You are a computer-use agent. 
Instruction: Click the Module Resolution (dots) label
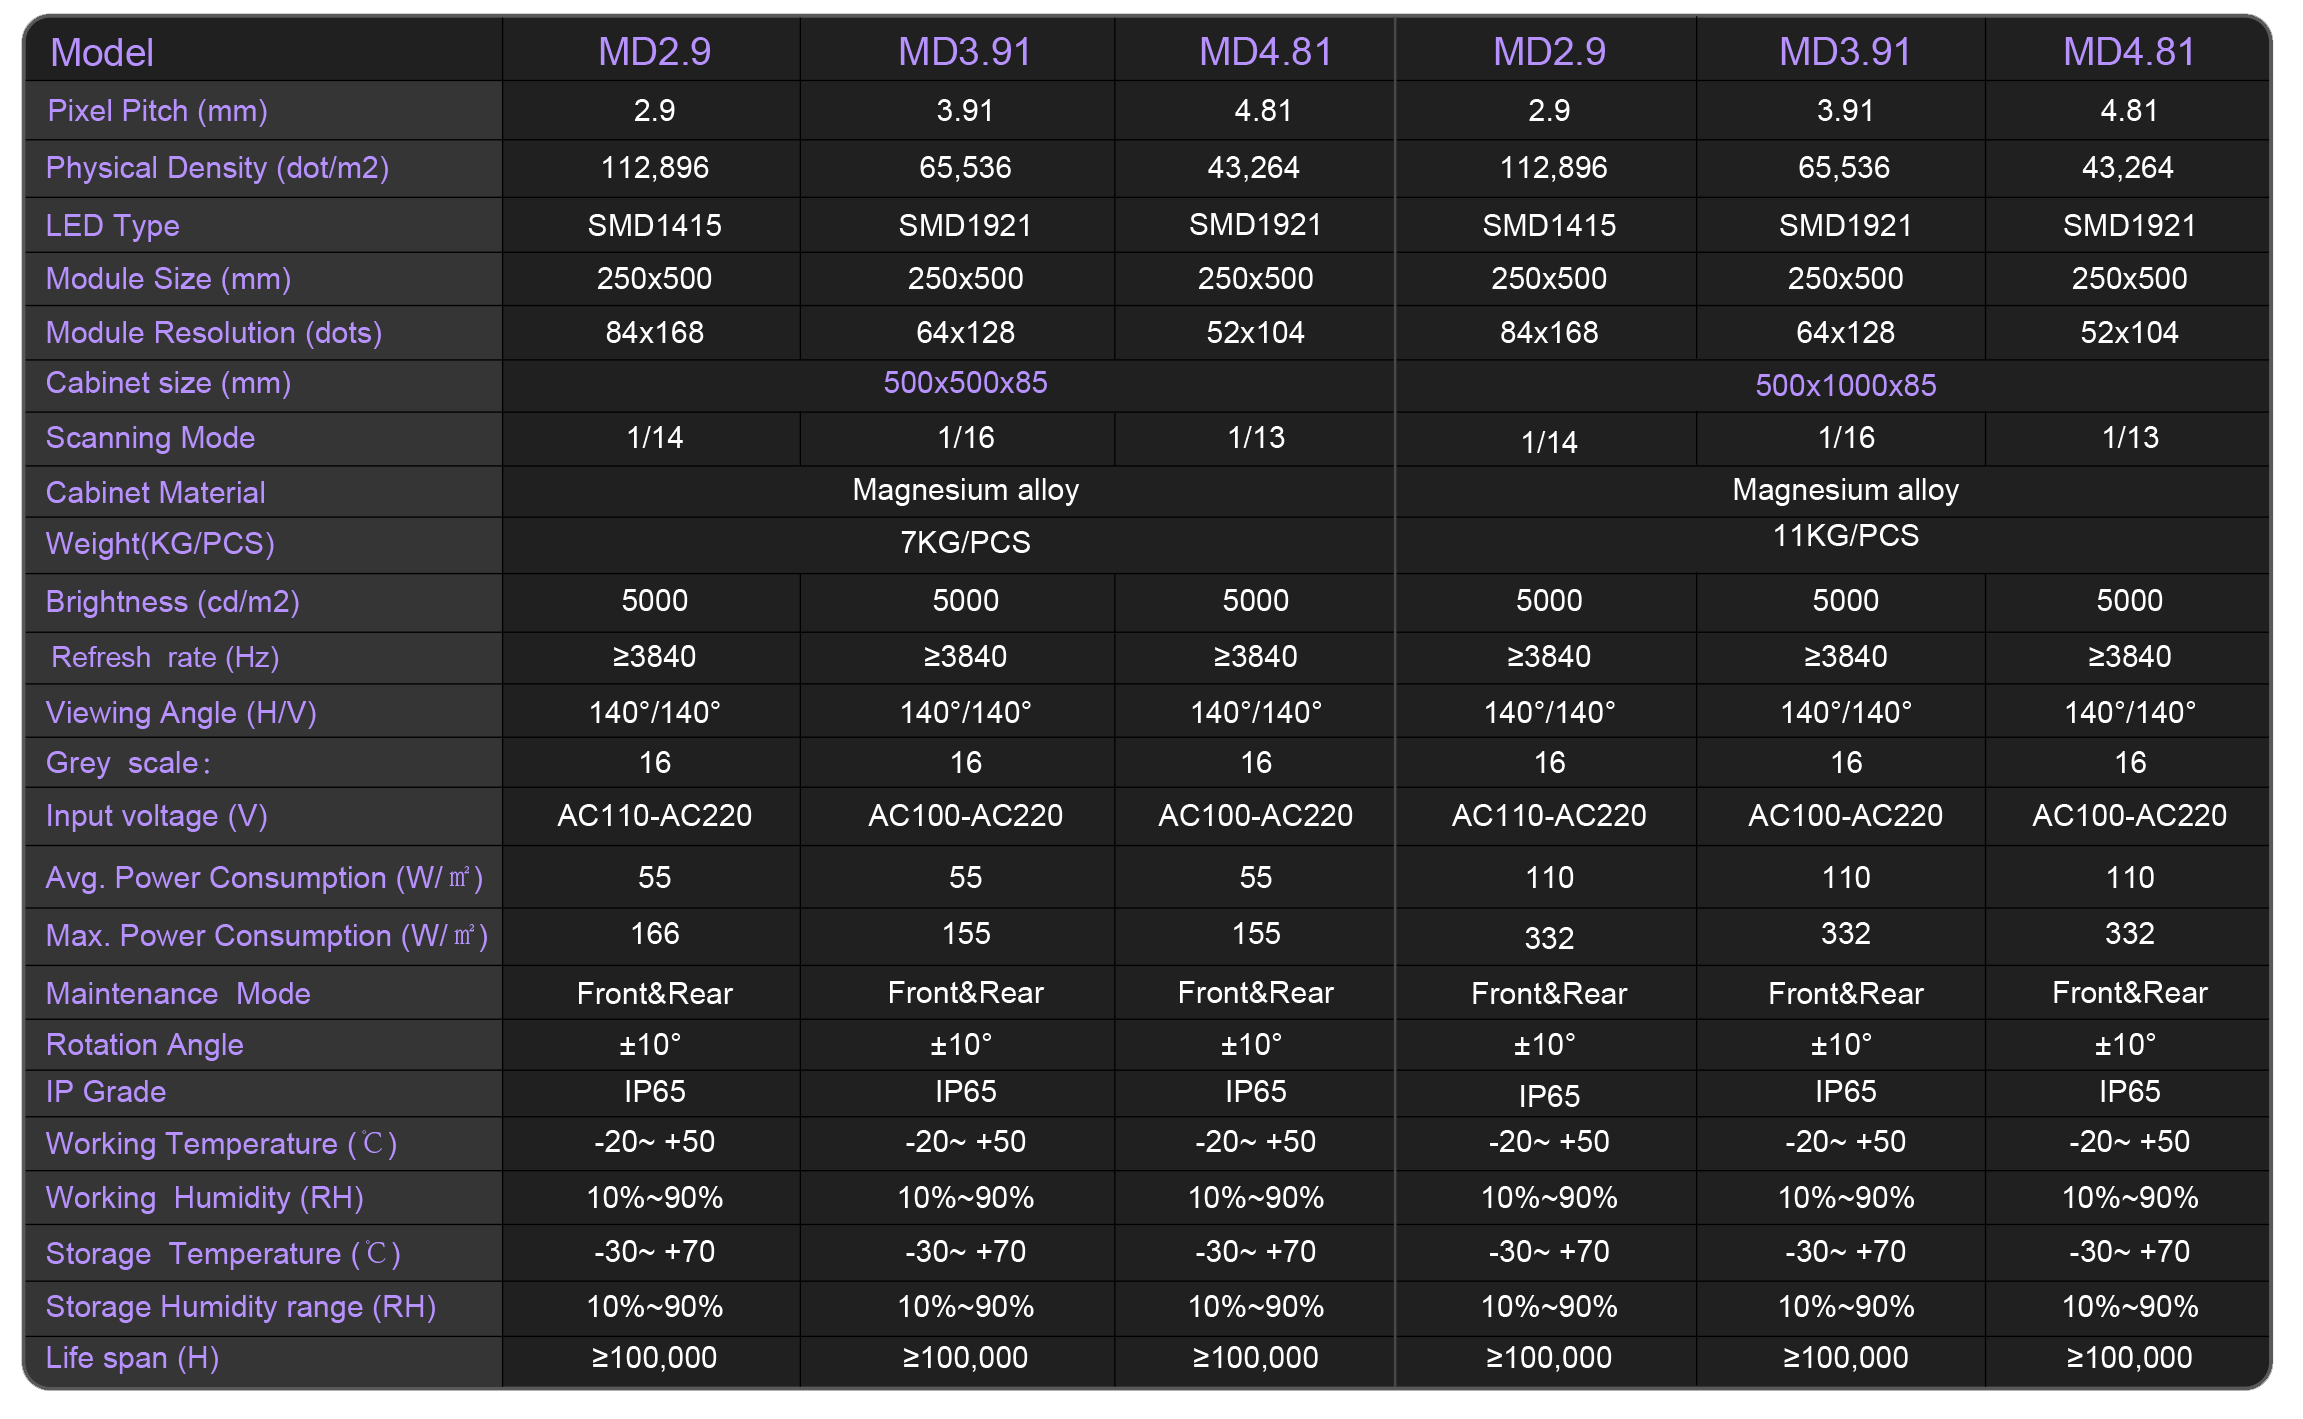pos(213,332)
